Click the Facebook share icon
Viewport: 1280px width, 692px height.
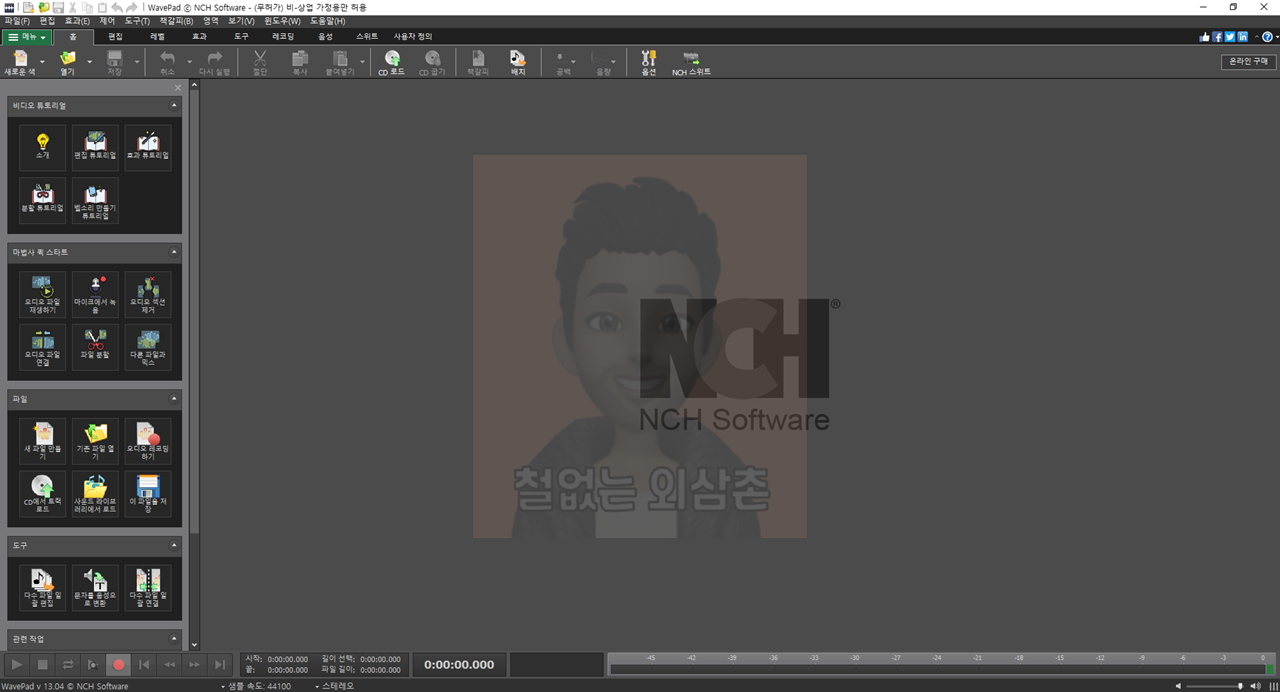[x=1218, y=37]
